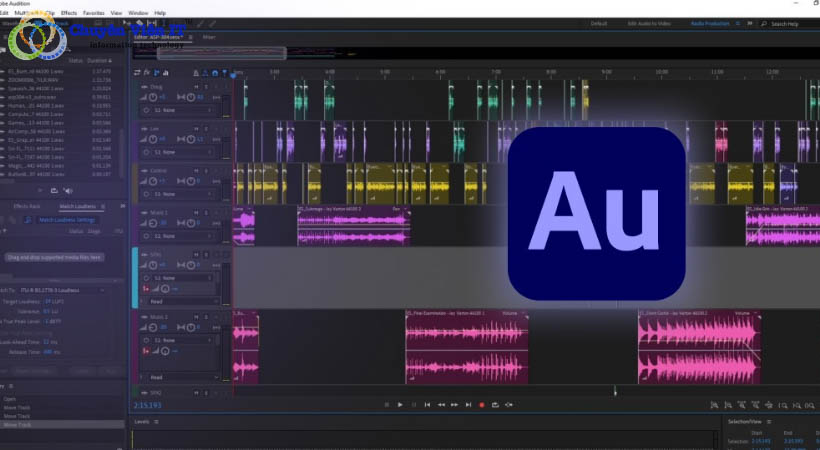Open the Help menu
This screenshot has height=450, width=820.
(x=160, y=13)
